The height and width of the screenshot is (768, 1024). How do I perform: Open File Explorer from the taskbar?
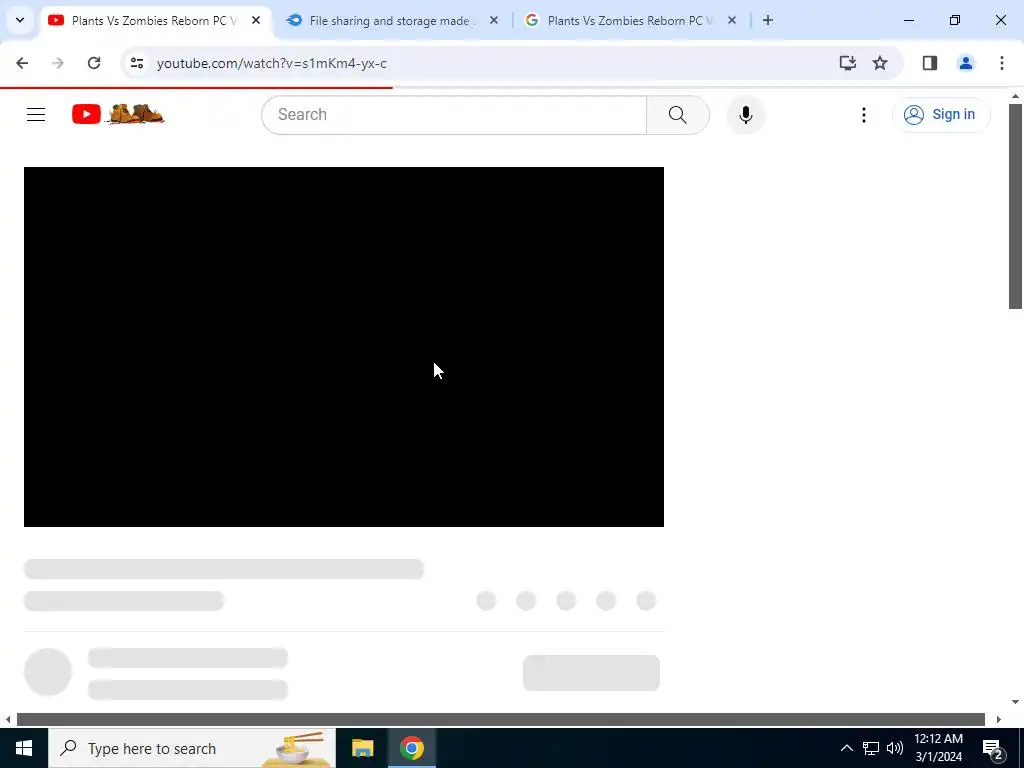click(x=362, y=748)
